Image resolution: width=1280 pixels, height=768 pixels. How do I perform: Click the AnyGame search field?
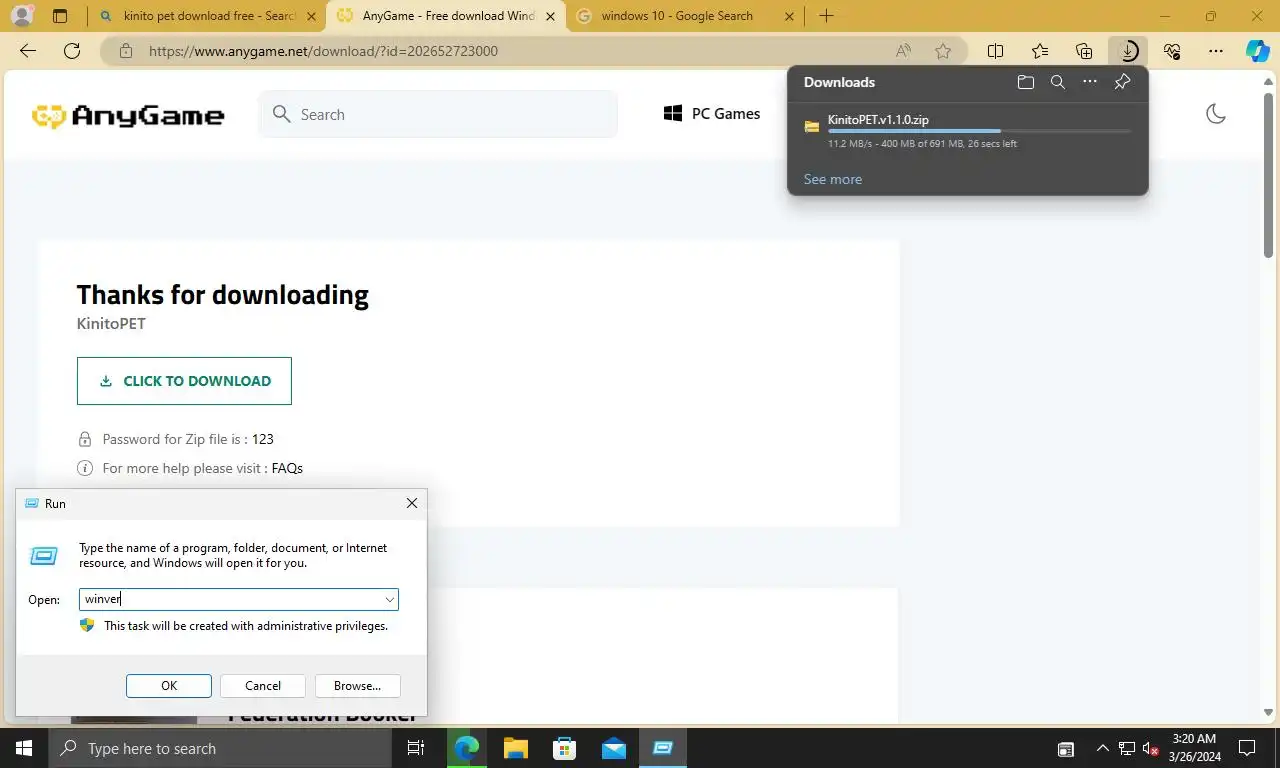(x=438, y=114)
